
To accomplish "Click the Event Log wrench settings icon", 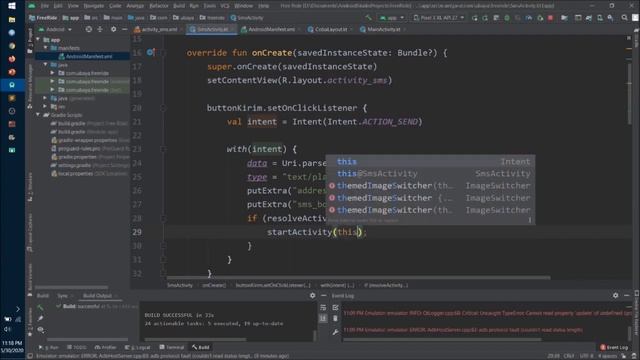I will pos(335,333).
